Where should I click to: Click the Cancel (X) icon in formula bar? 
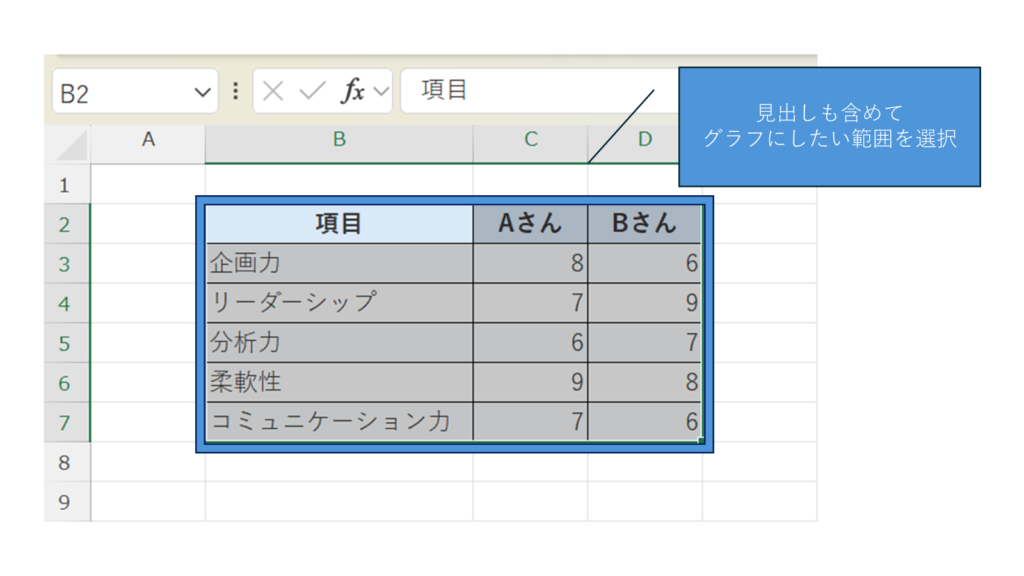[273, 92]
